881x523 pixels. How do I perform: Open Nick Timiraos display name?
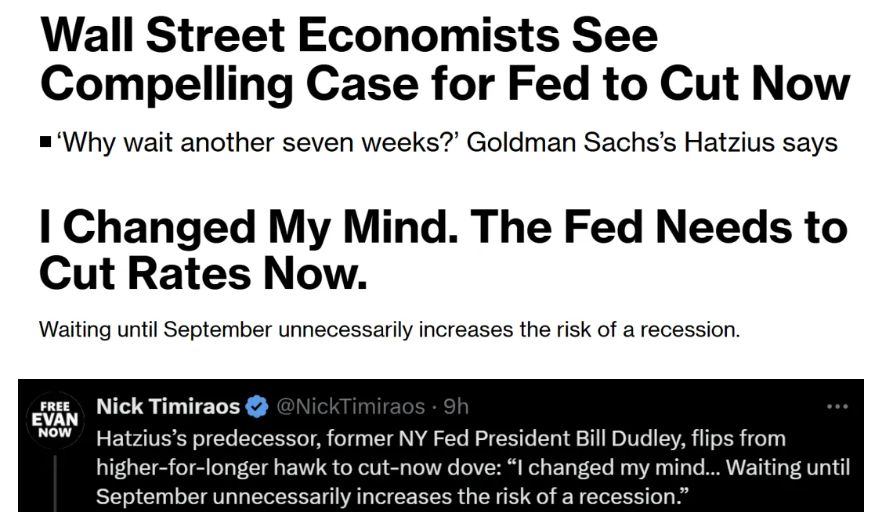pyautogui.click(x=168, y=406)
